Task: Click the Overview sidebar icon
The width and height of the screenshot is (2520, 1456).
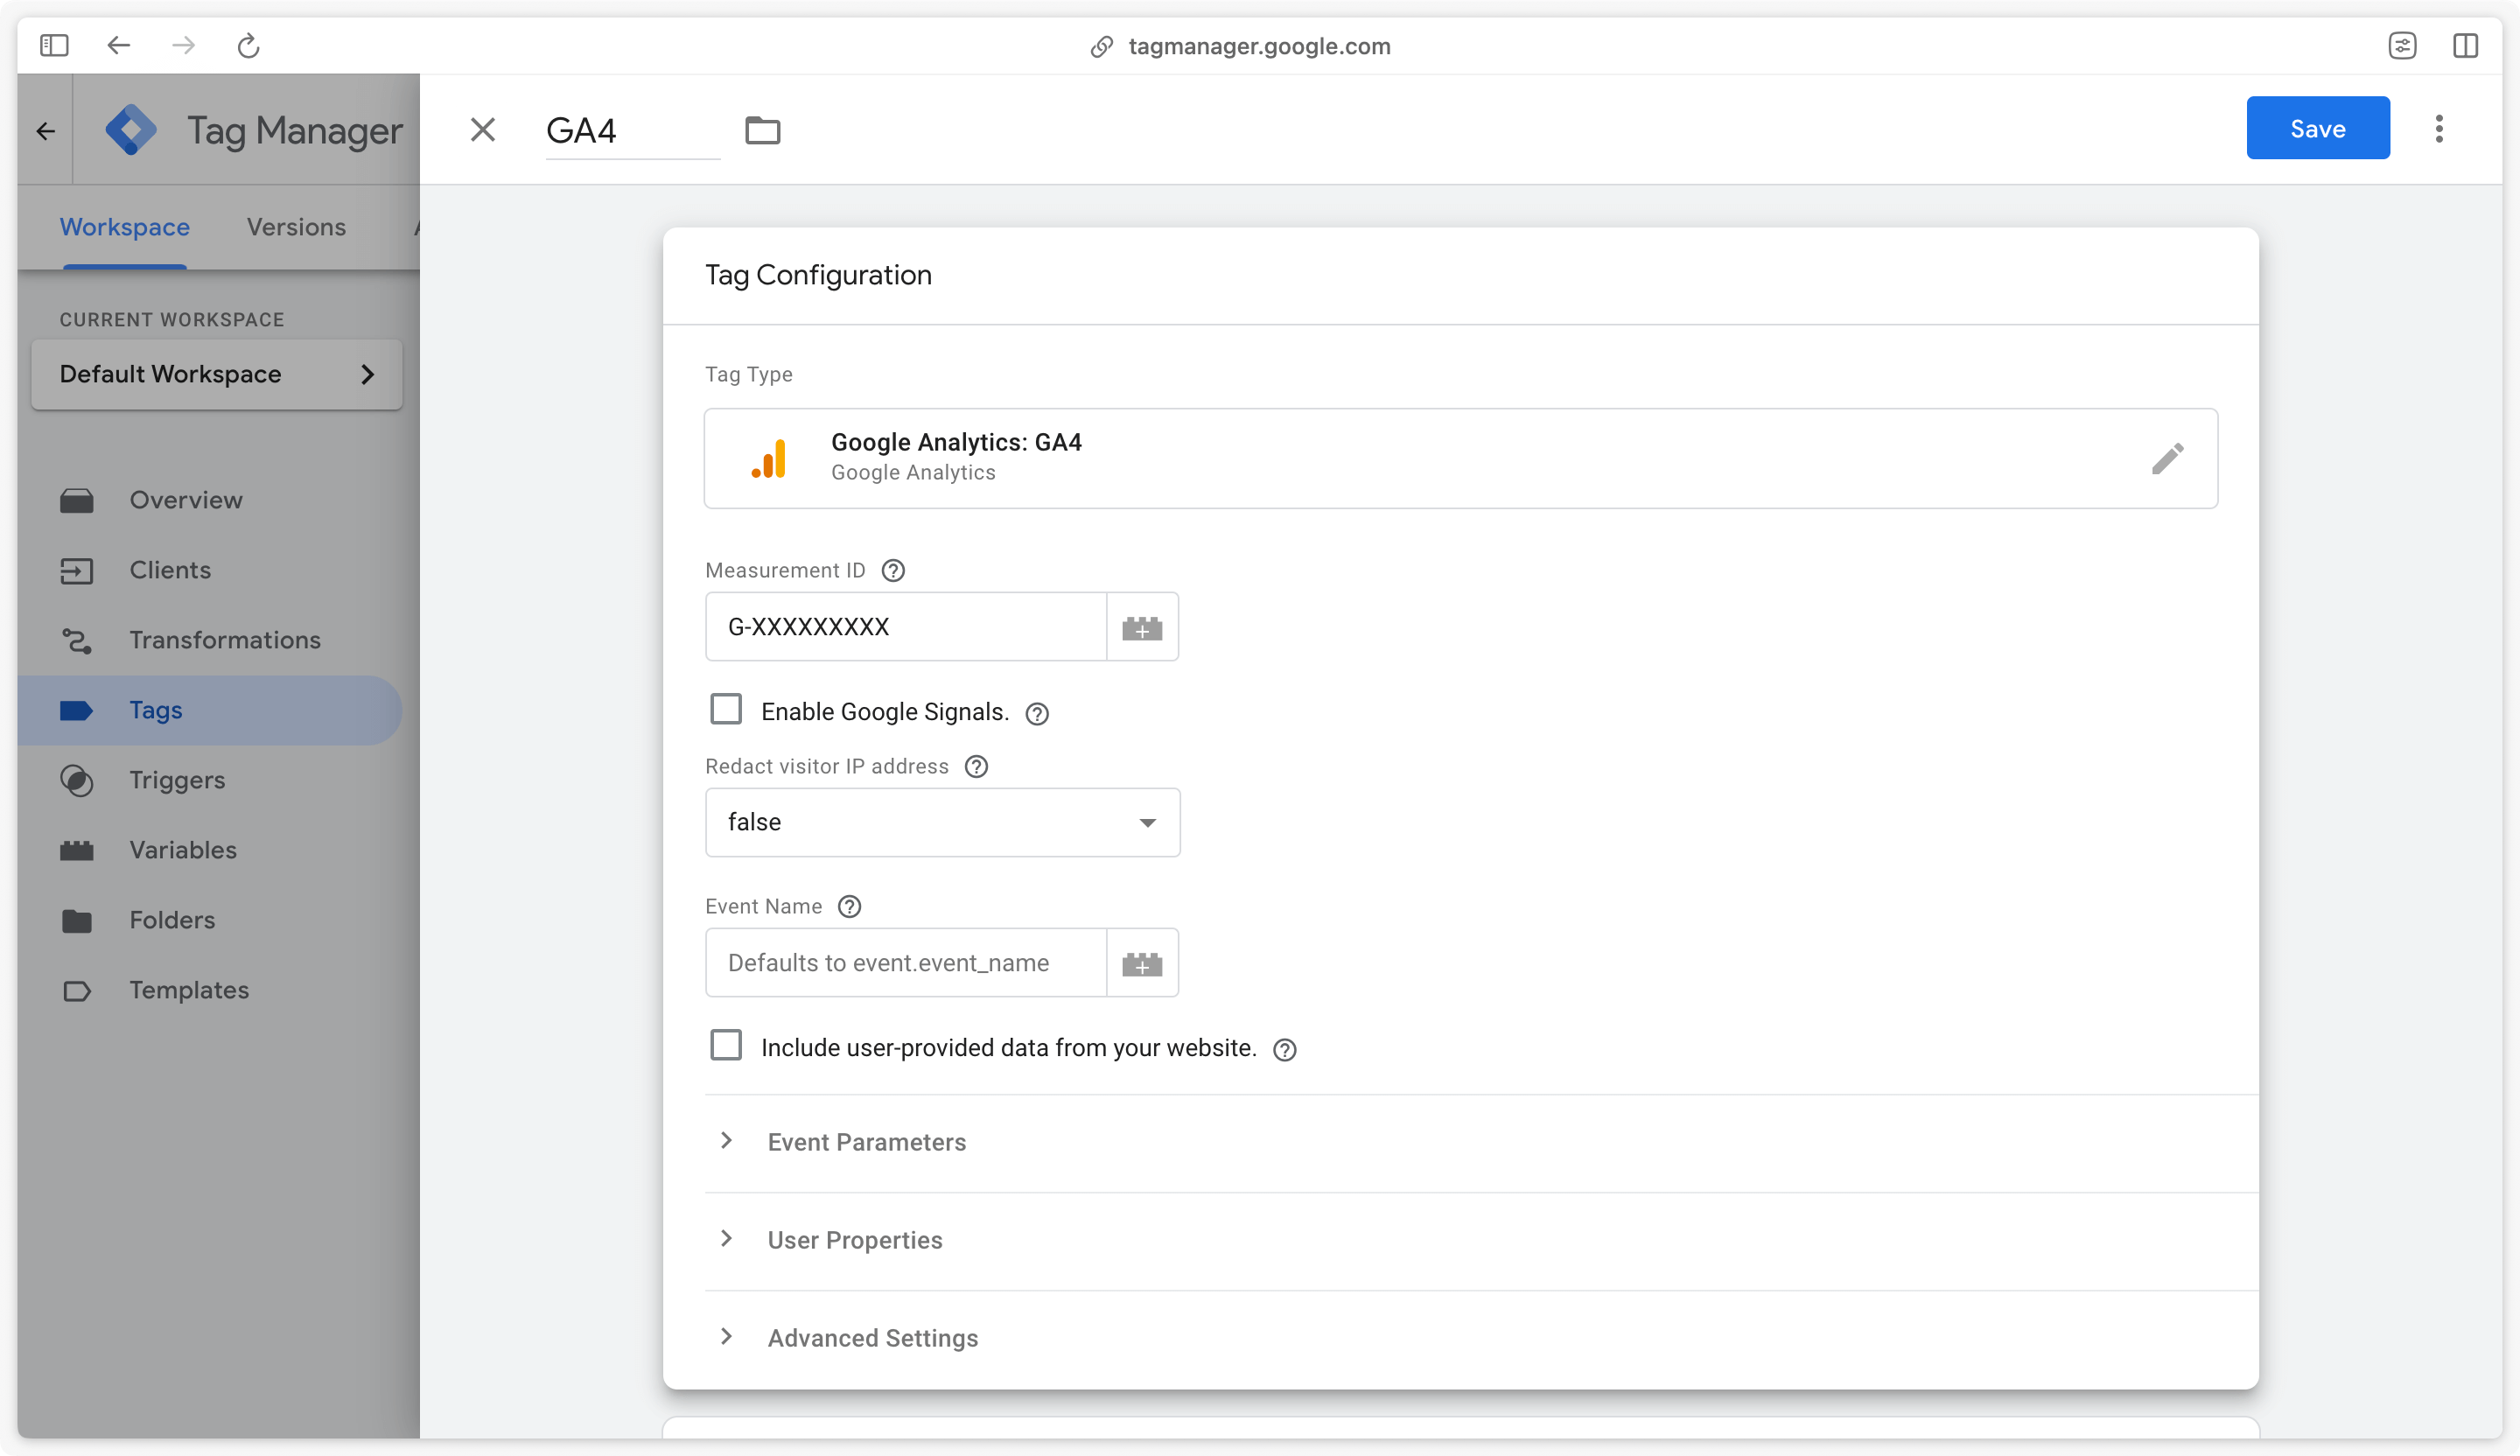Action: click(77, 500)
